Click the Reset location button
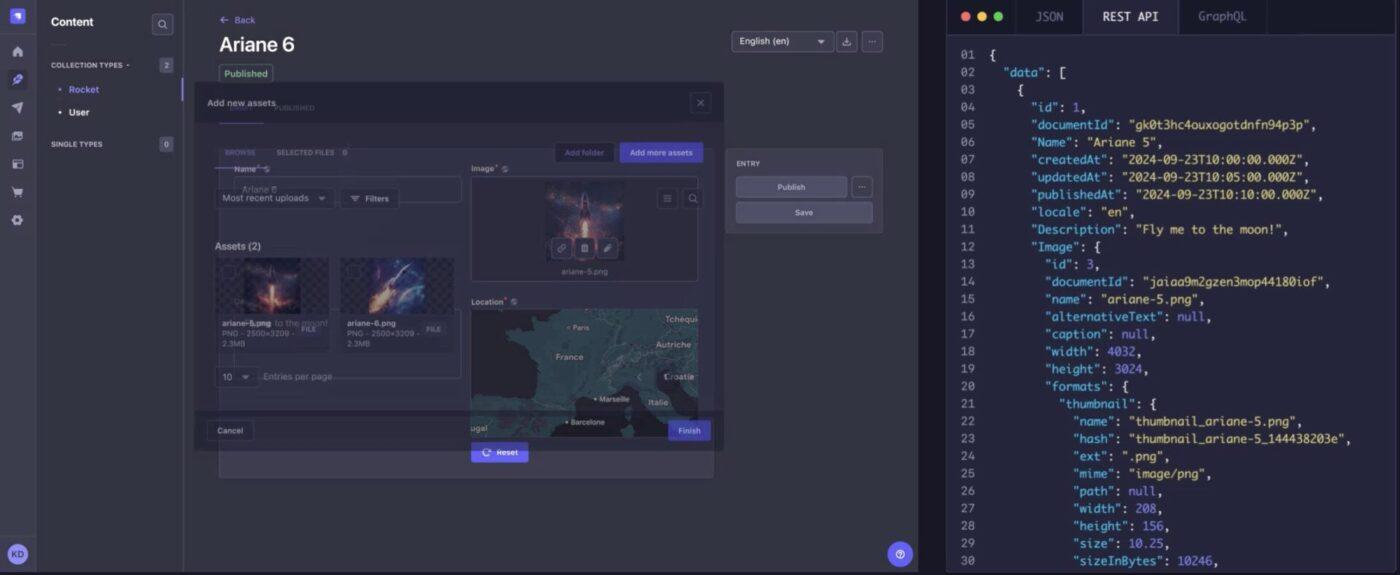Image resolution: width=1400 pixels, height=575 pixels. click(500, 452)
